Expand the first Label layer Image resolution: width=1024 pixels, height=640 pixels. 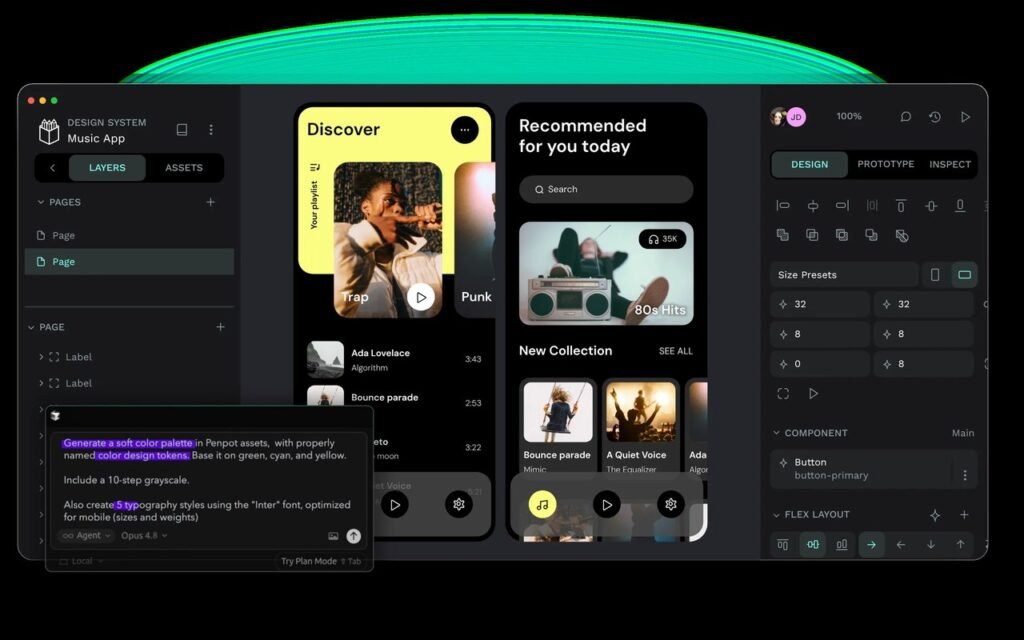coord(41,357)
